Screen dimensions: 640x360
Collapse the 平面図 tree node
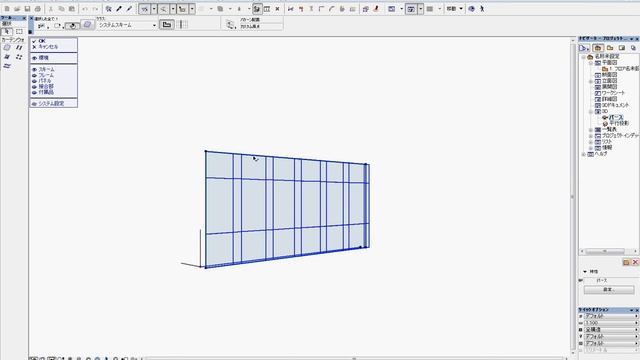(591, 63)
